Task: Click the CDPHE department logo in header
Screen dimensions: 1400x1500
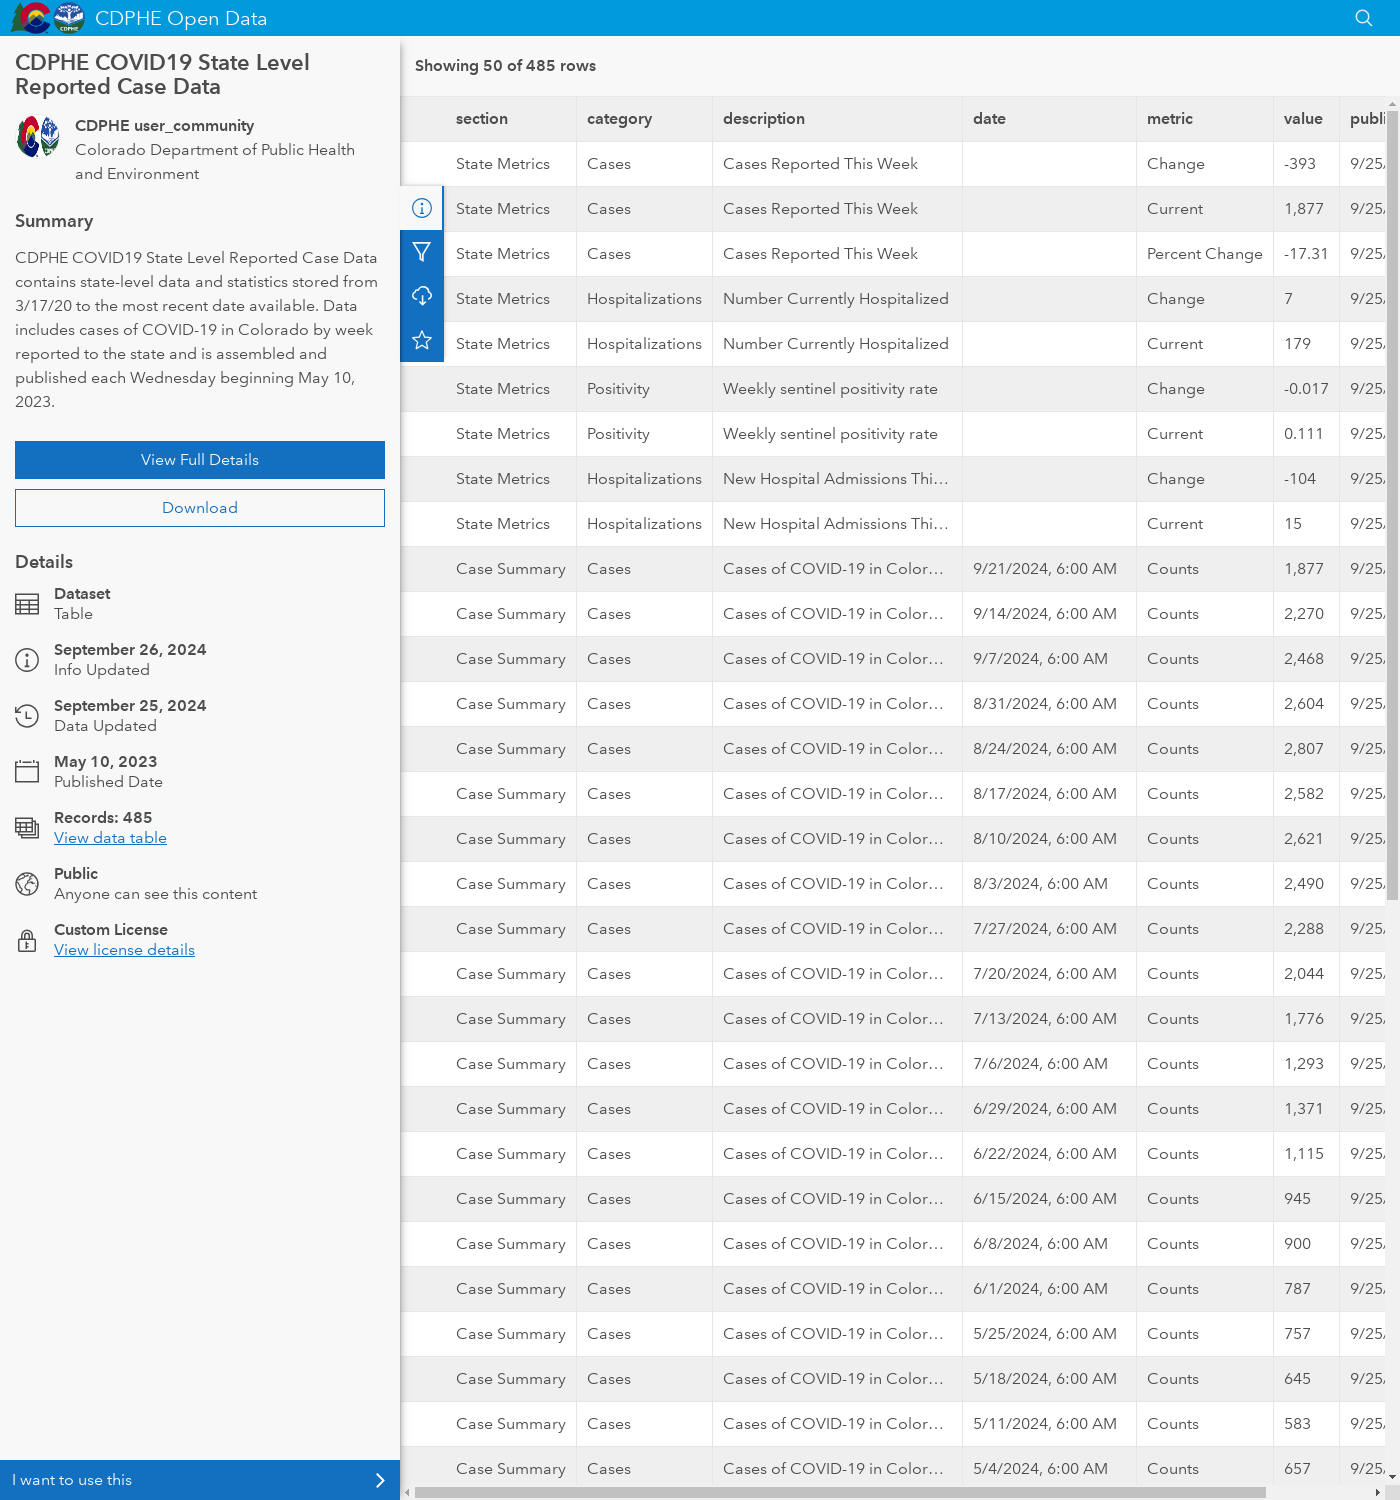Action: [x=69, y=18]
